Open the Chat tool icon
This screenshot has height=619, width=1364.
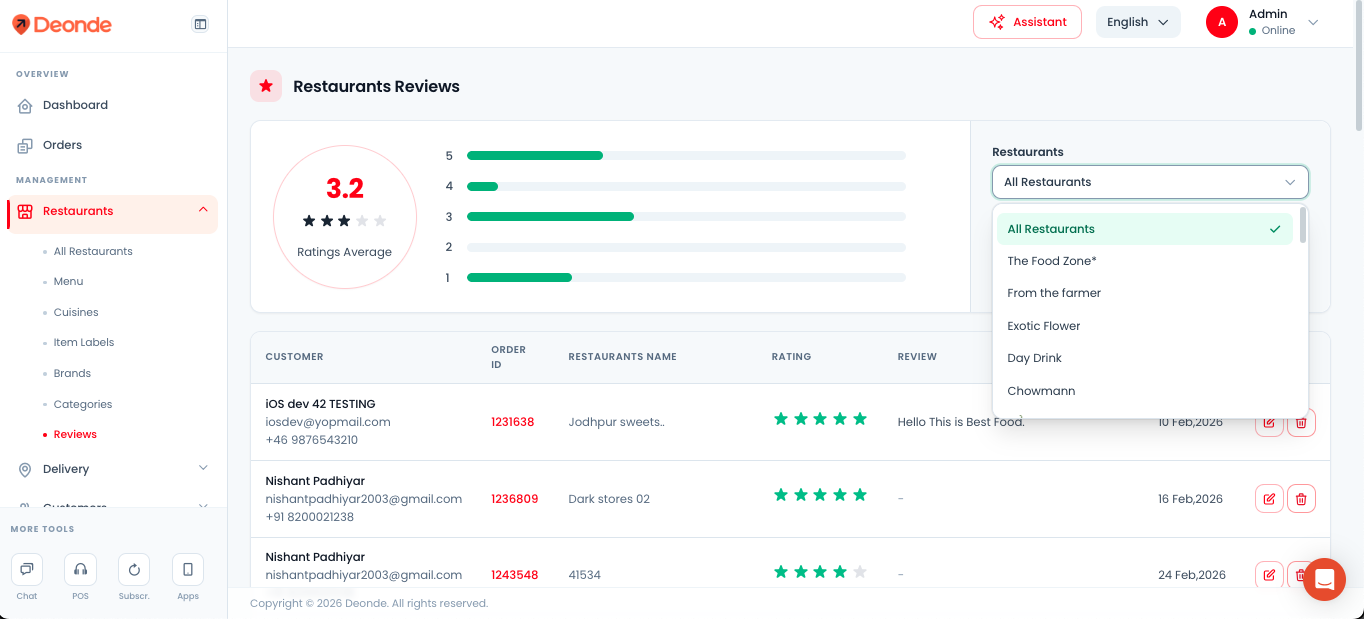tap(27, 569)
